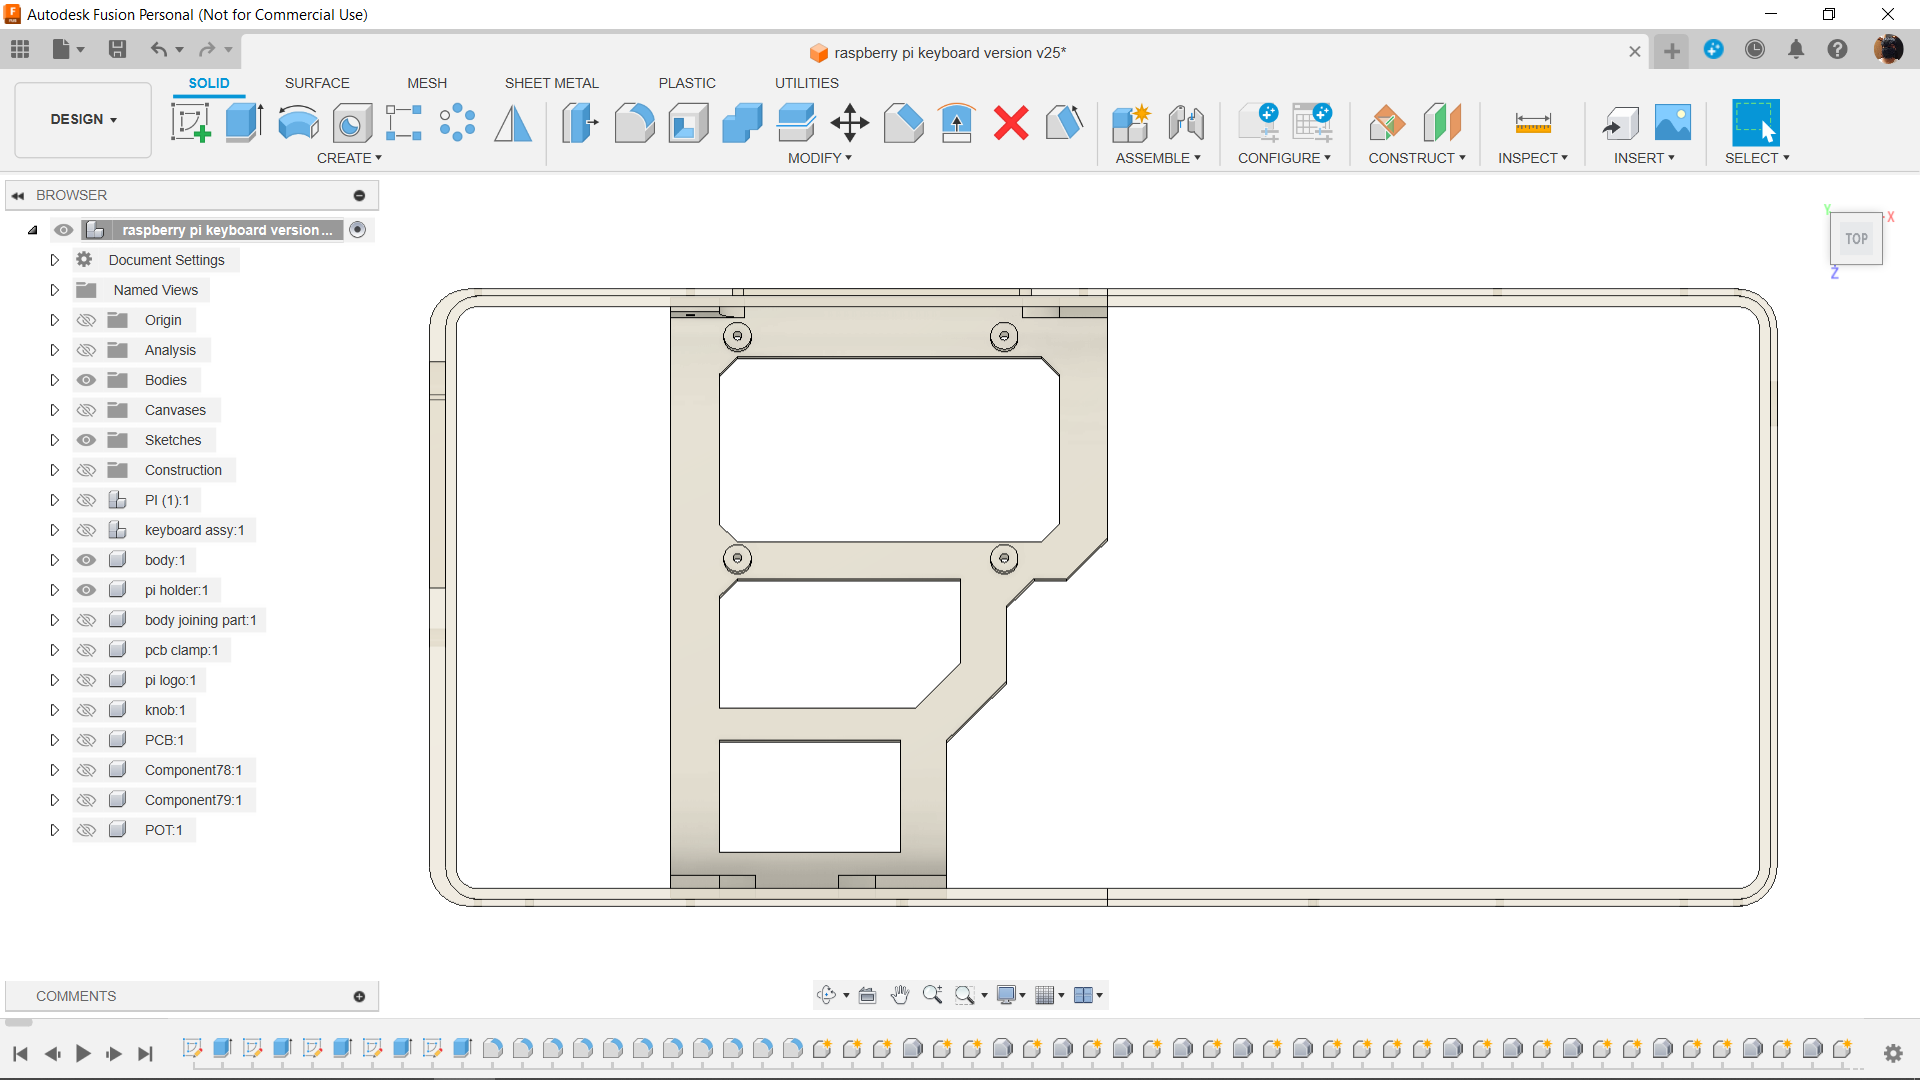The height and width of the screenshot is (1080, 1920).
Task: Expand the Bodies folder in browser
Action: [x=53, y=380]
